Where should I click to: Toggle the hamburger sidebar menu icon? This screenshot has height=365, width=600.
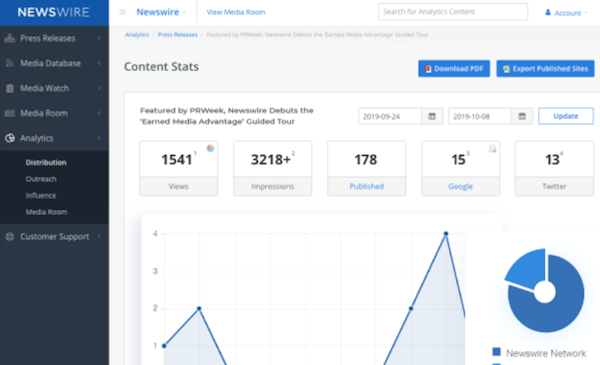pyautogui.click(x=122, y=12)
